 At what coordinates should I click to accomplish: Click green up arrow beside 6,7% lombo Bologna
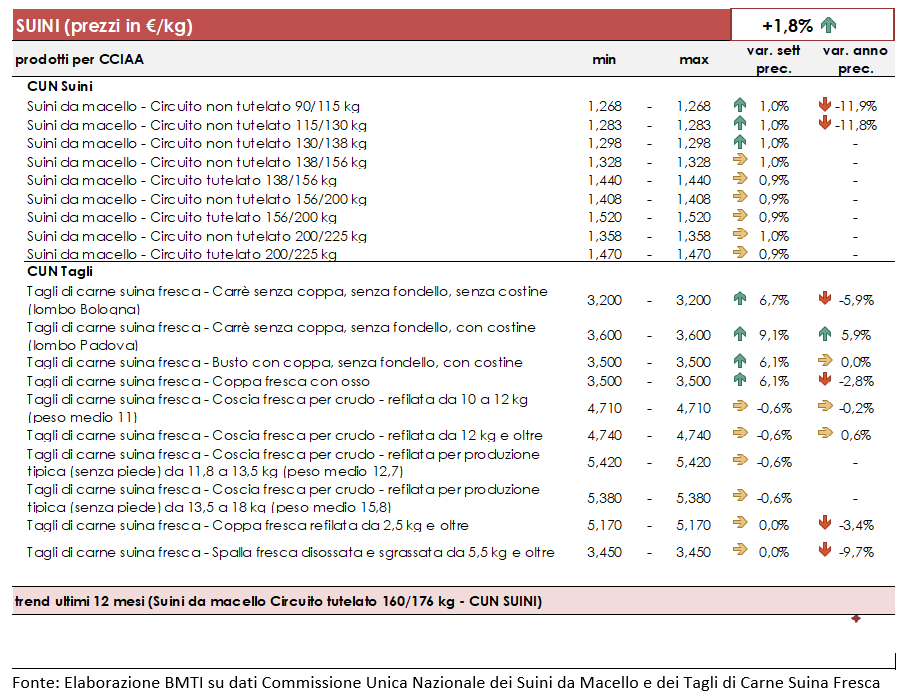point(740,298)
